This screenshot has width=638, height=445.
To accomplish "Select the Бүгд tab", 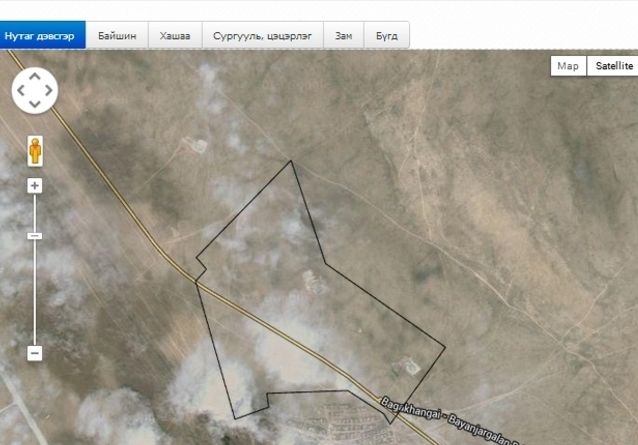I will click(x=386, y=35).
